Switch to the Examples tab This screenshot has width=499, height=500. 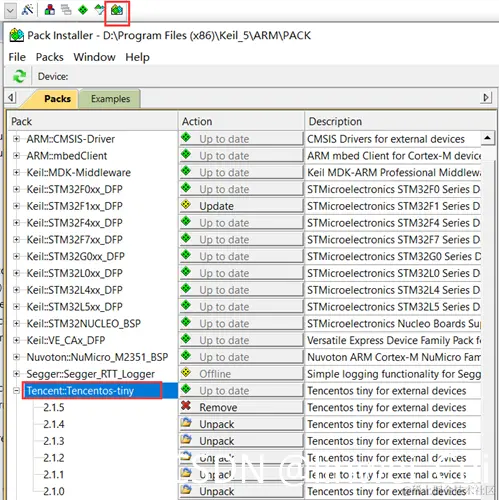click(x=110, y=99)
